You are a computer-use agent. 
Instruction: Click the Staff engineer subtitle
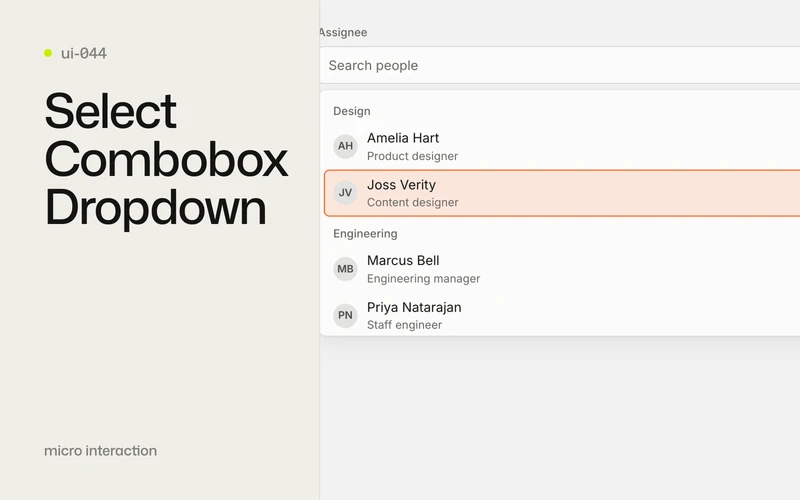tap(404, 325)
